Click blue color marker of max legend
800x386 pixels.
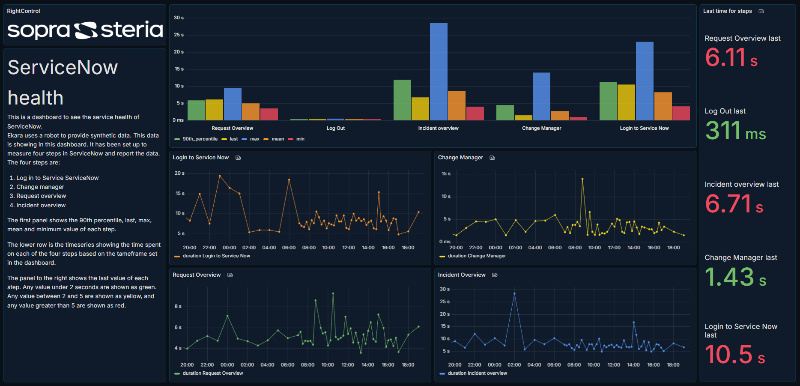pos(244,139)
